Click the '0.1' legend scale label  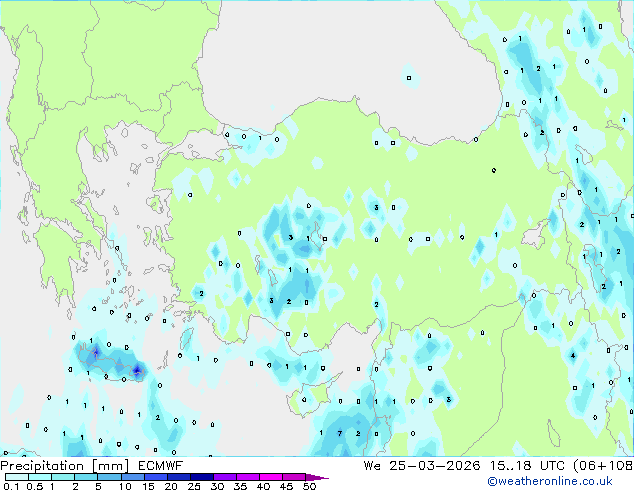(11, 486)
